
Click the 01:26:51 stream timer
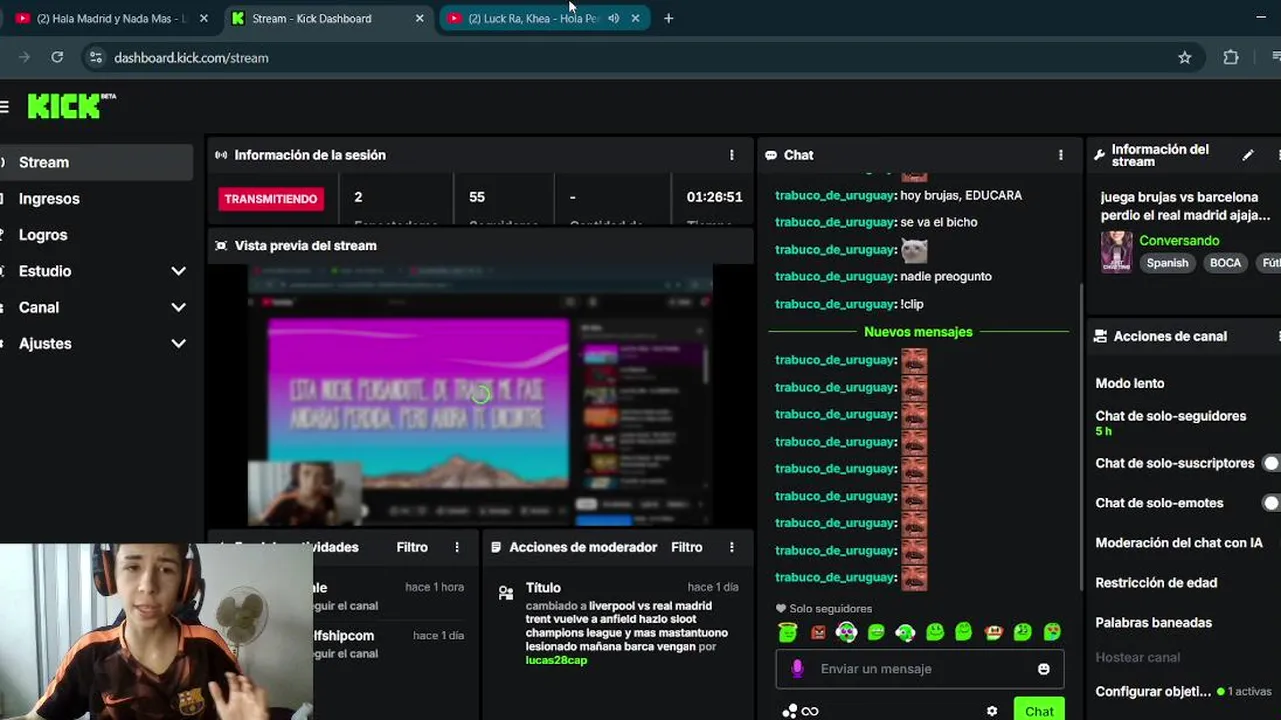tap(714, 198)
